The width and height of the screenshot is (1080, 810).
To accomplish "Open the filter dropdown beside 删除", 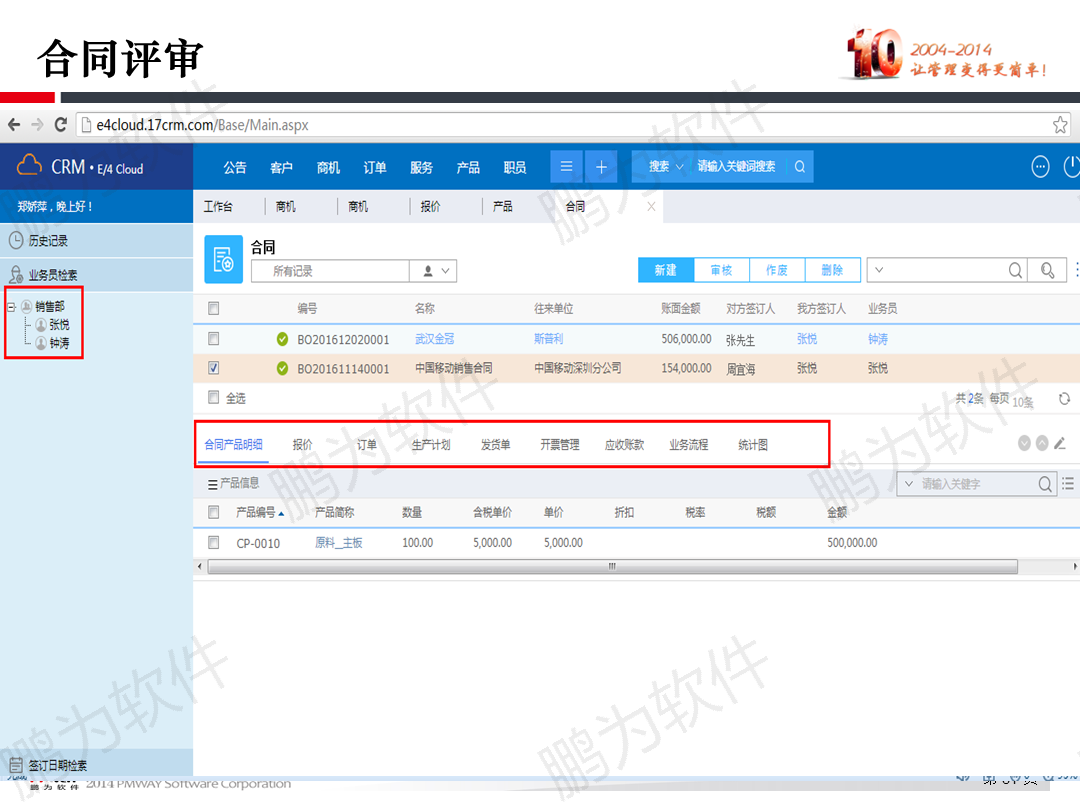I will tap(879, 270).
